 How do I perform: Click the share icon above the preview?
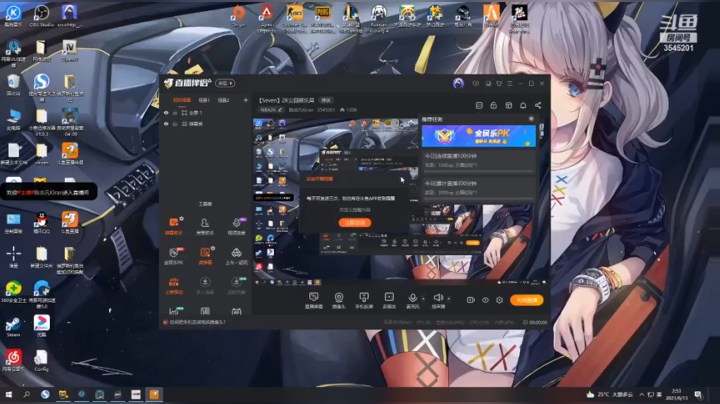(x=538, y=105)
